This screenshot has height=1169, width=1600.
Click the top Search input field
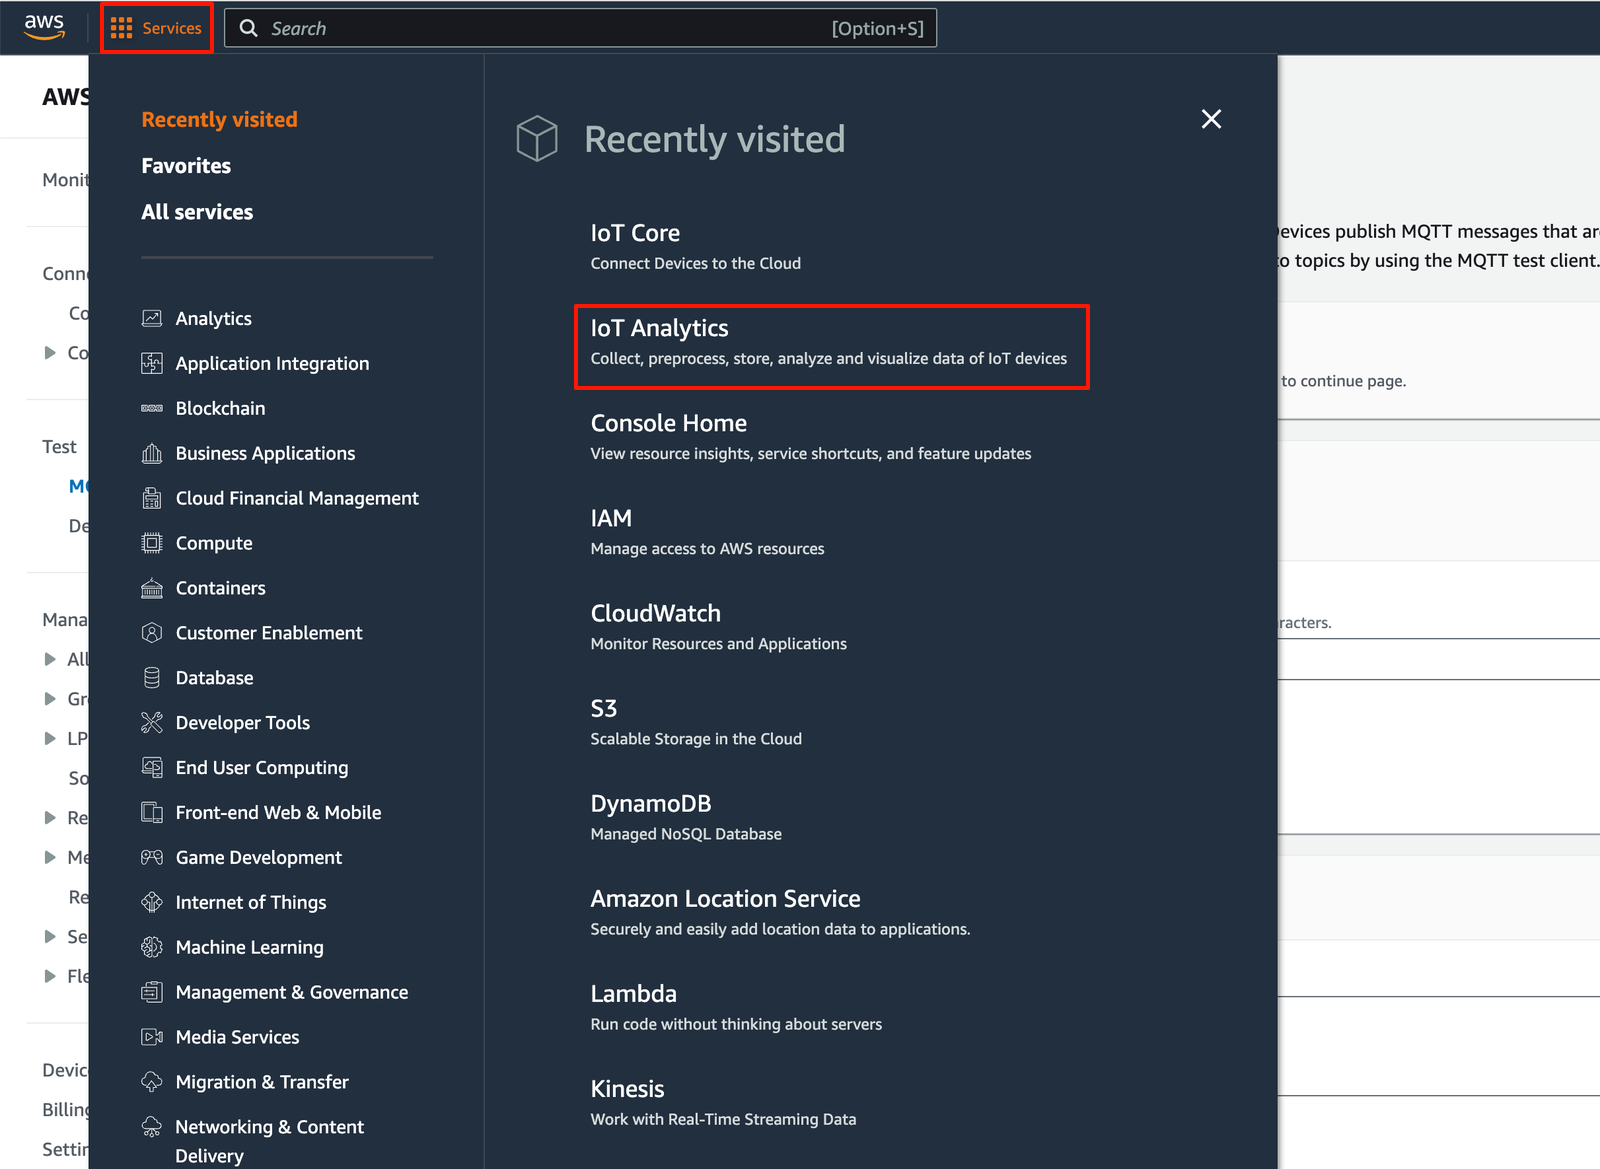(580, 28)
